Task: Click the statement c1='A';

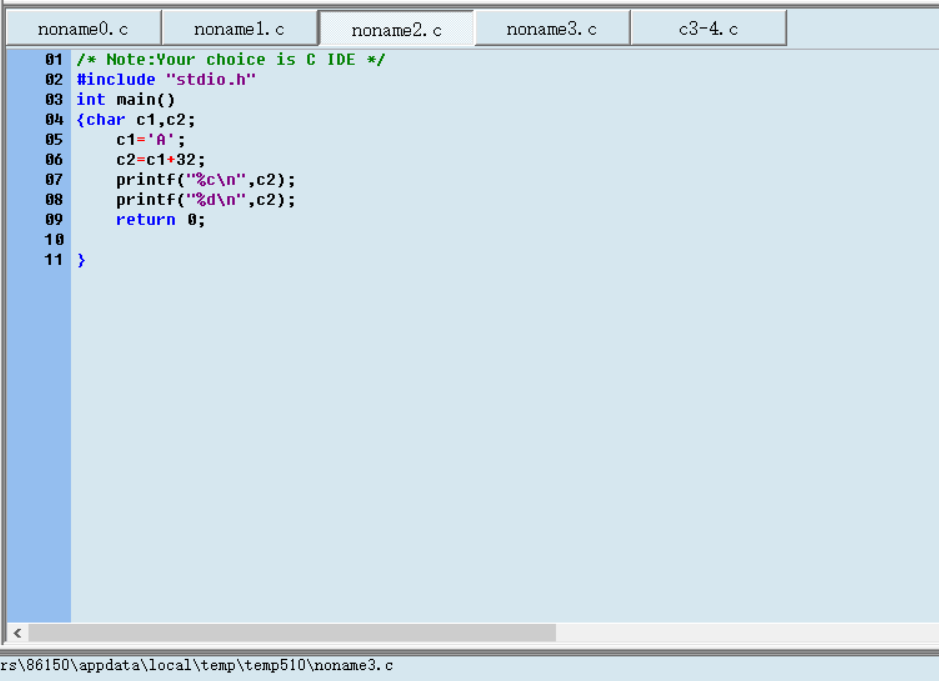Action: click(151, 140)
